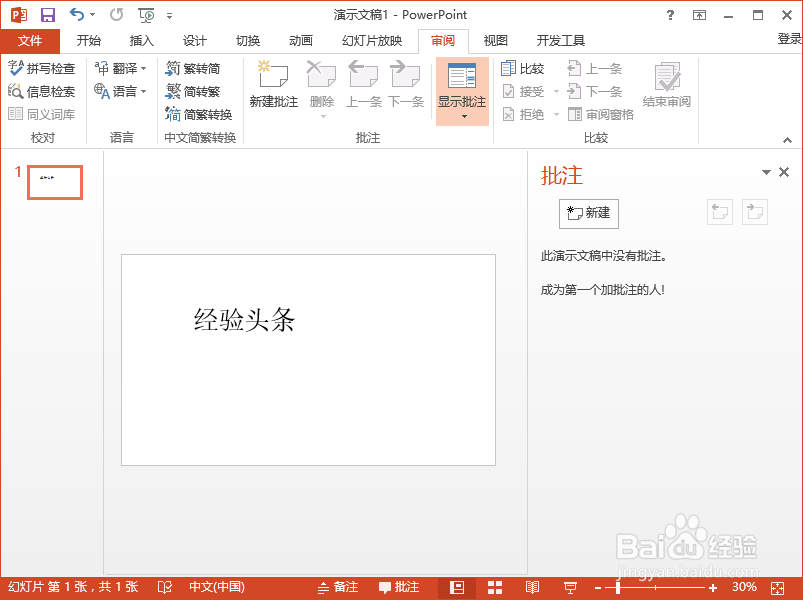切换到阅读视图模式
Screen dimensions: 803x600
pyautogui.click(x=532, y=587)
